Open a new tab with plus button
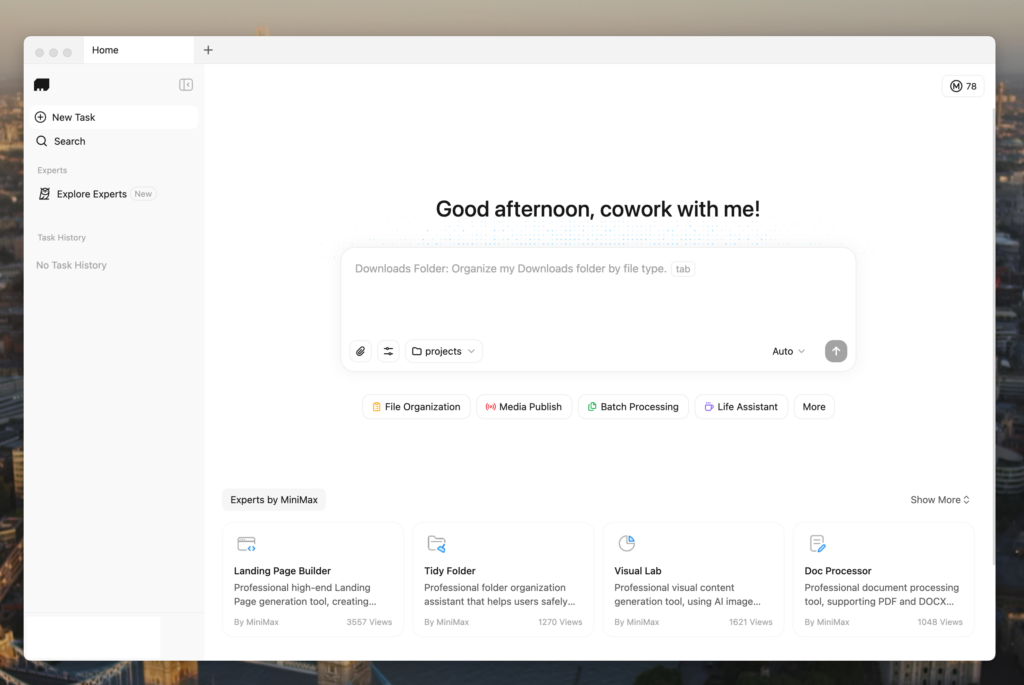The width and height of the screenshot is (1024, 685). pyautogui.click(x=208, y=50)
